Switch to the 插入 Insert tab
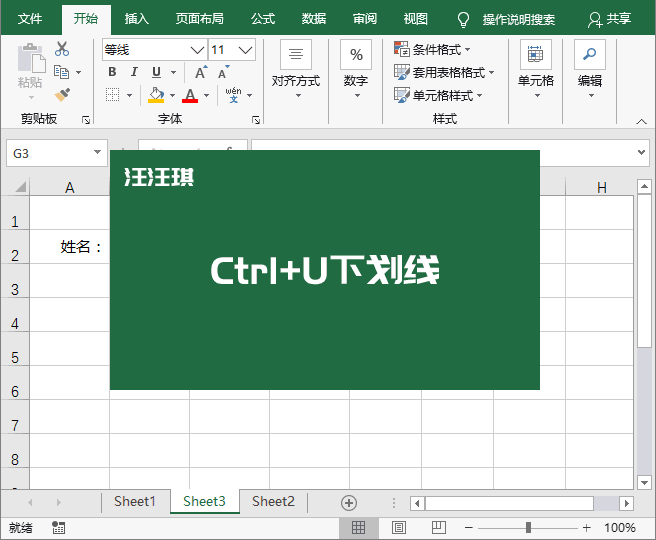Viewport: 656px width, 540px height. [136, 19]
